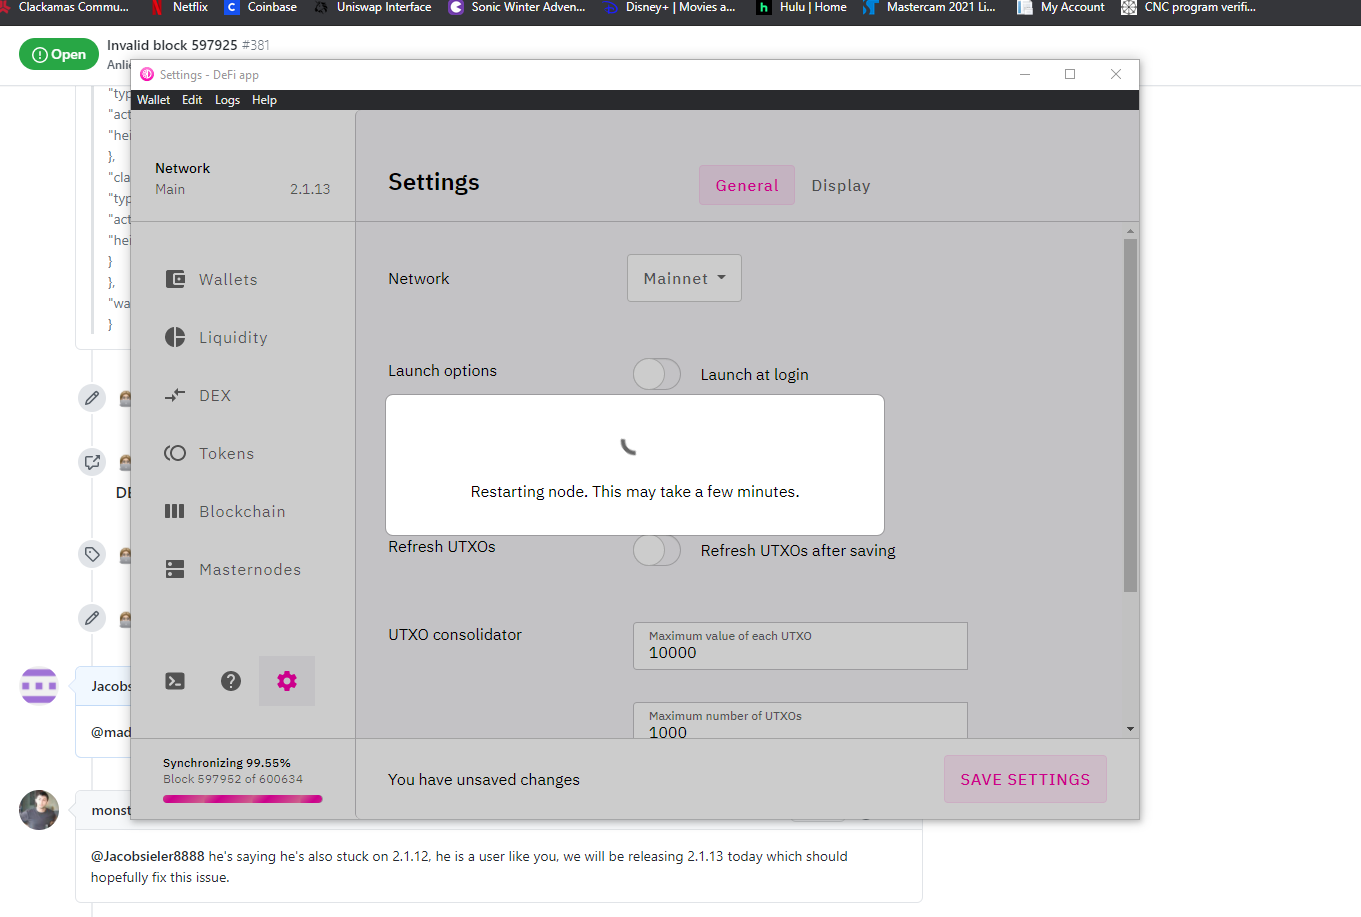Click the 2.1.13 version number
This screenshot has width=1361, height=917.
[x=310, y=189]
